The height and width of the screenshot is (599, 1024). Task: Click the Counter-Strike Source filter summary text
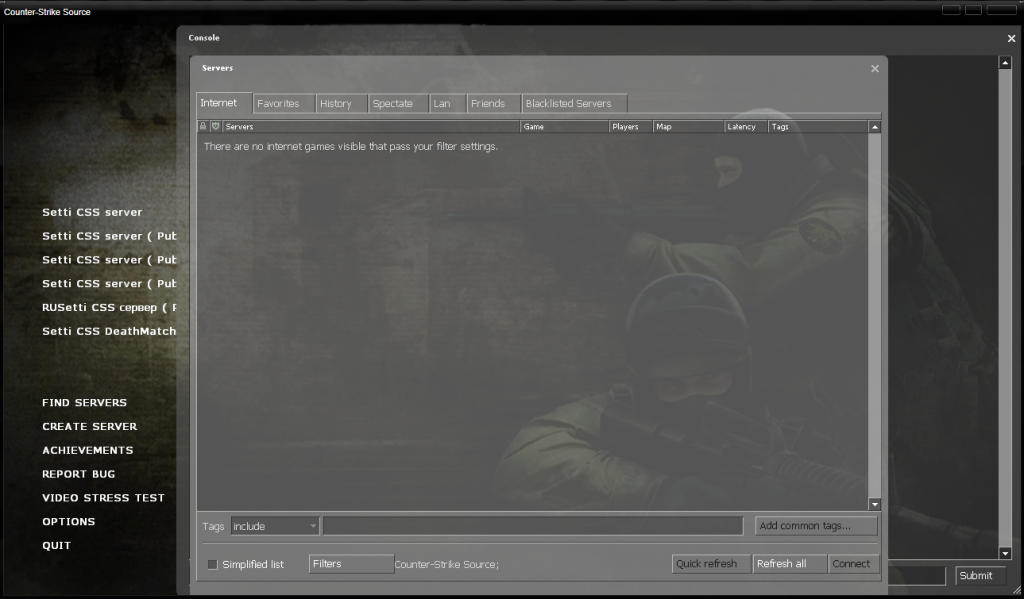tap(447, 564)
